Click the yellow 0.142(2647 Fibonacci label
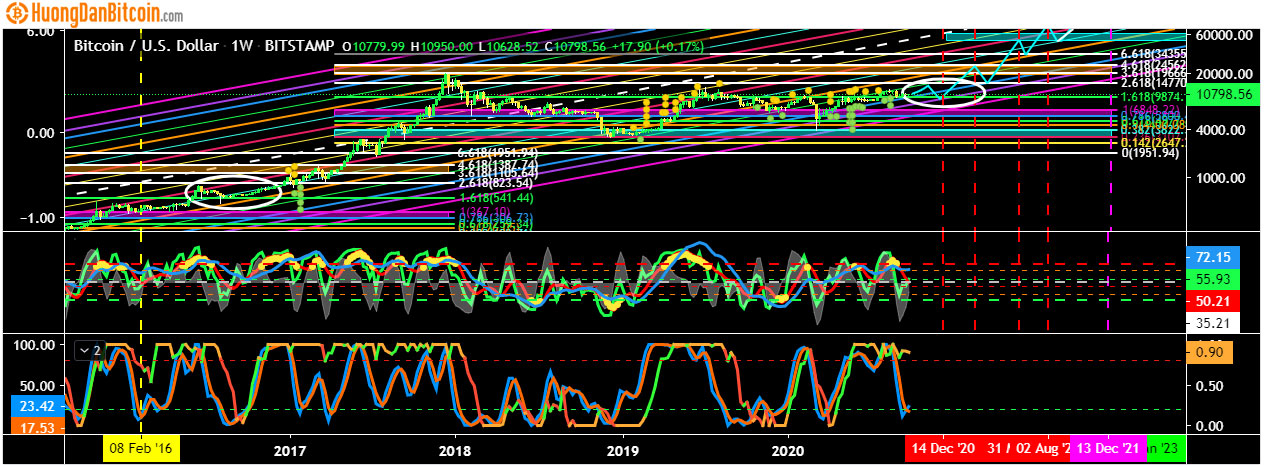Viewport: 1264px width, 467px height. coord(1152,142)
